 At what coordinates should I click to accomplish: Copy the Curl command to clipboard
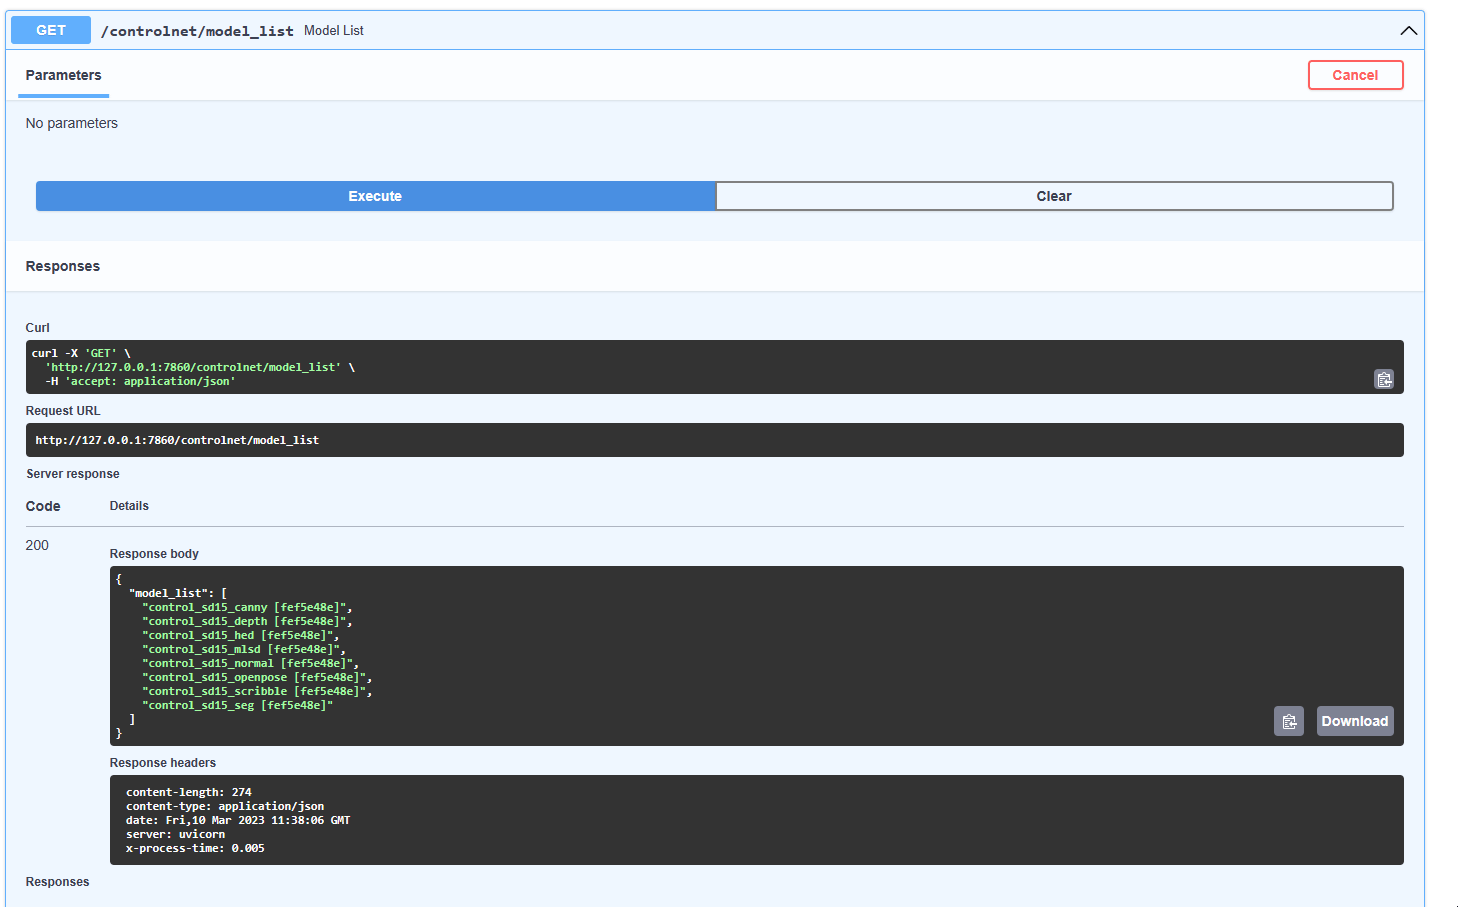pyautogui.click(x=1384, y=379)
